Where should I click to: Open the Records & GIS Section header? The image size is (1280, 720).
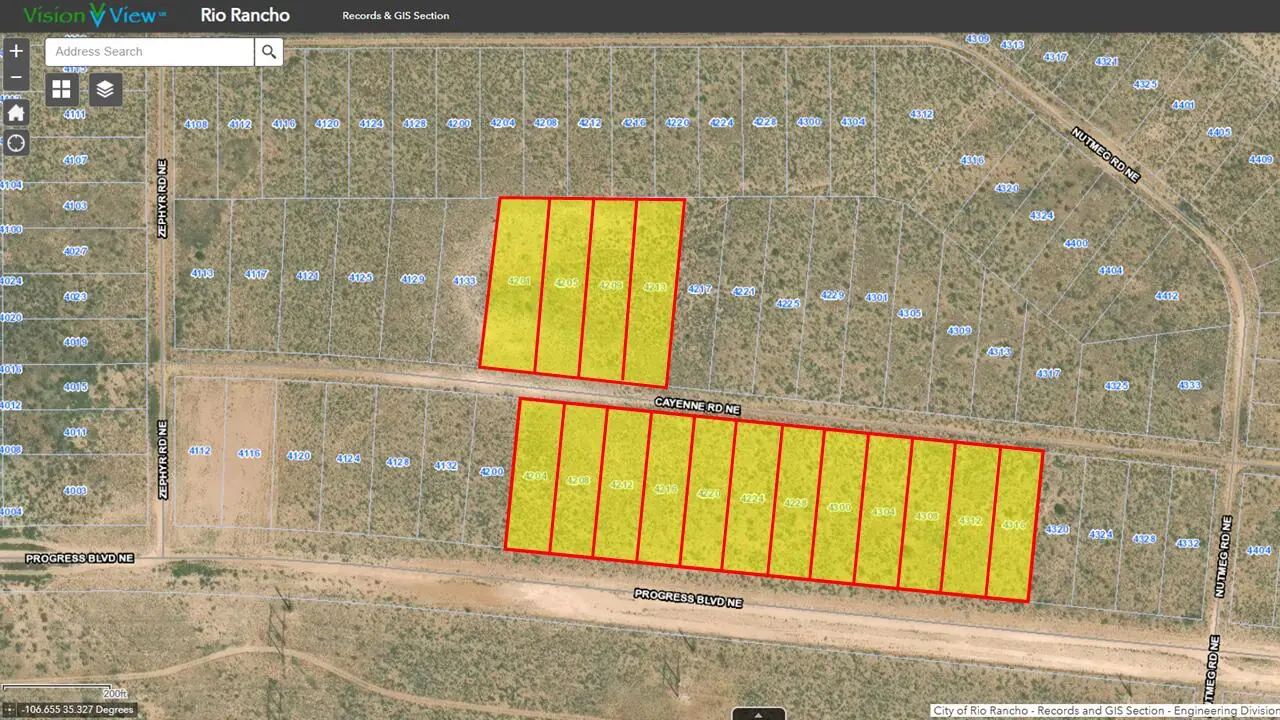click(395, 15)
